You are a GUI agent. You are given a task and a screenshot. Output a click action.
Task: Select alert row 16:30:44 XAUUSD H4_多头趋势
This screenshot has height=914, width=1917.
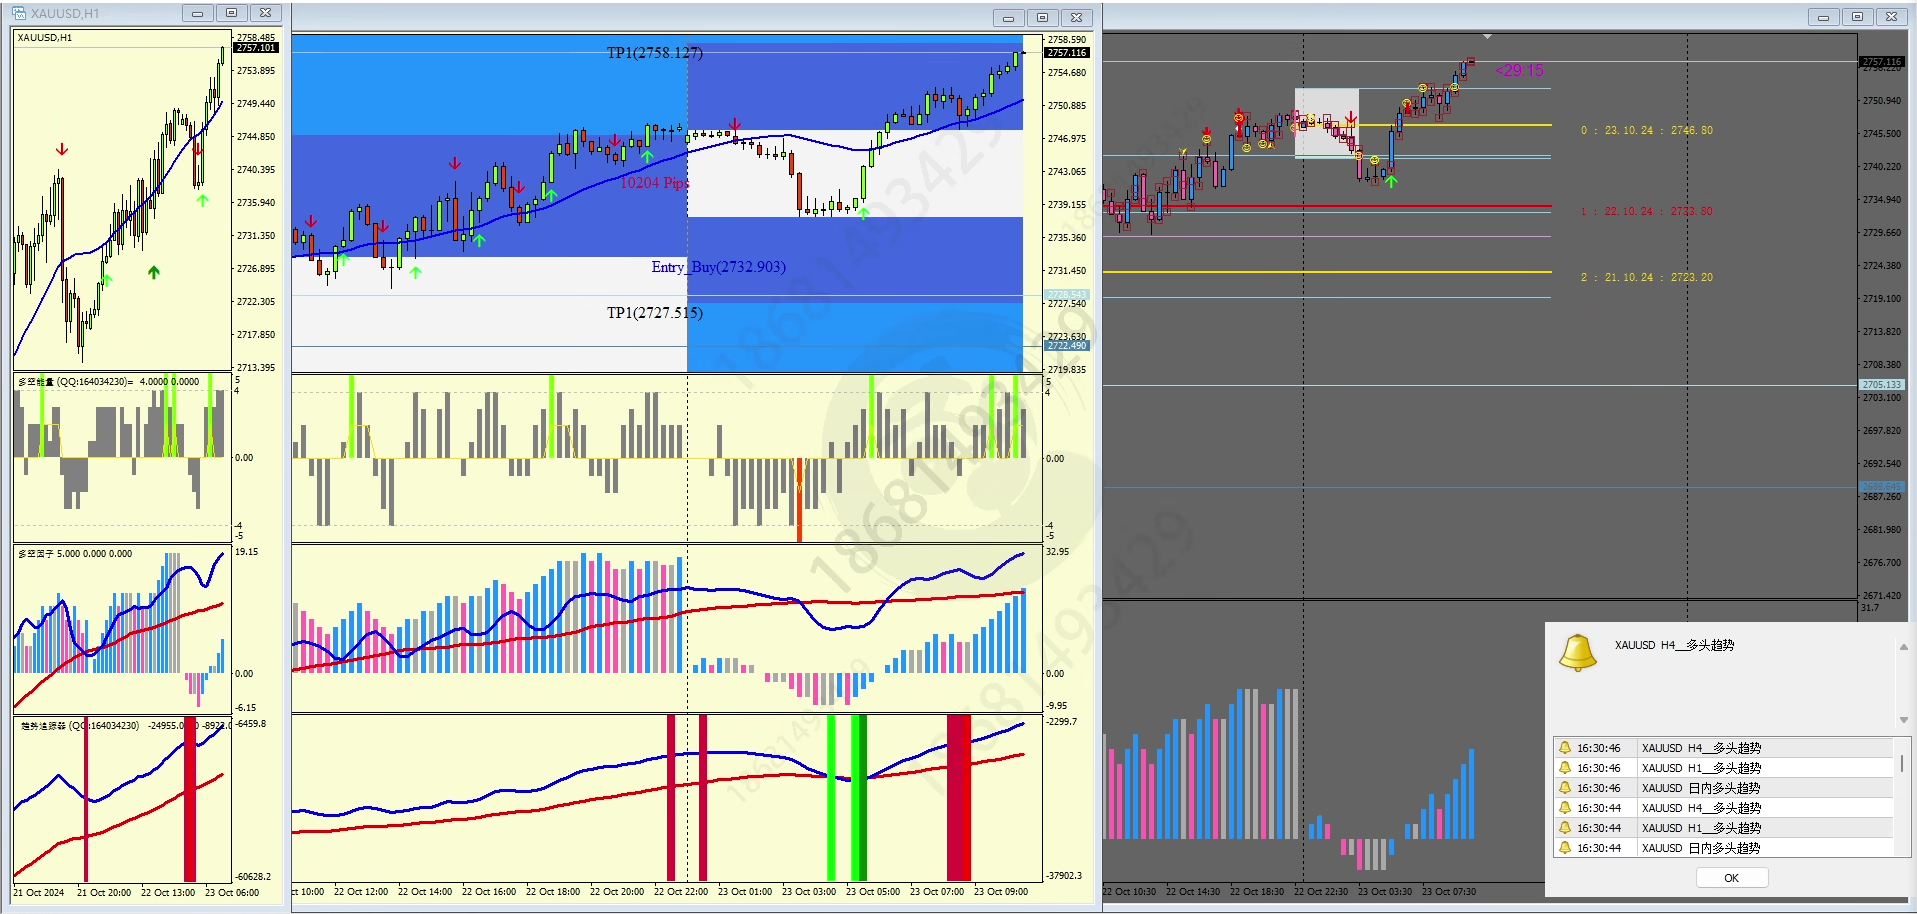click(1724, 808)
